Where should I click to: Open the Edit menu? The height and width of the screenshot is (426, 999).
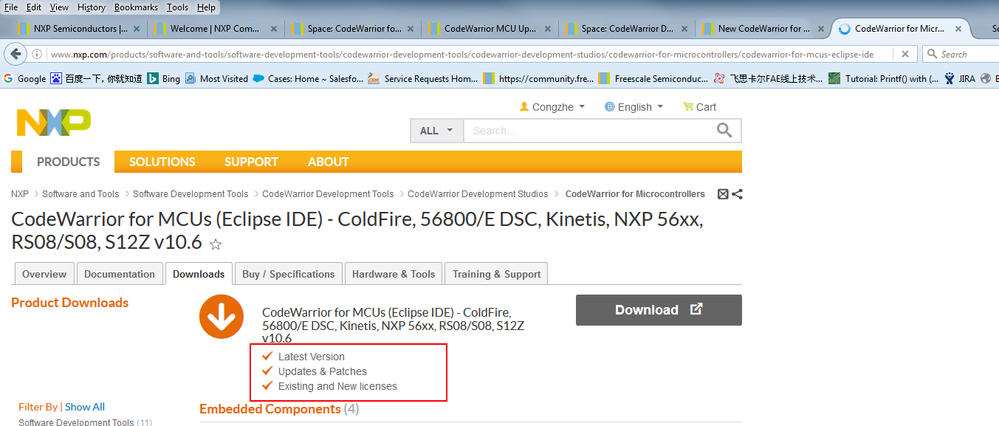coord(34,8)
